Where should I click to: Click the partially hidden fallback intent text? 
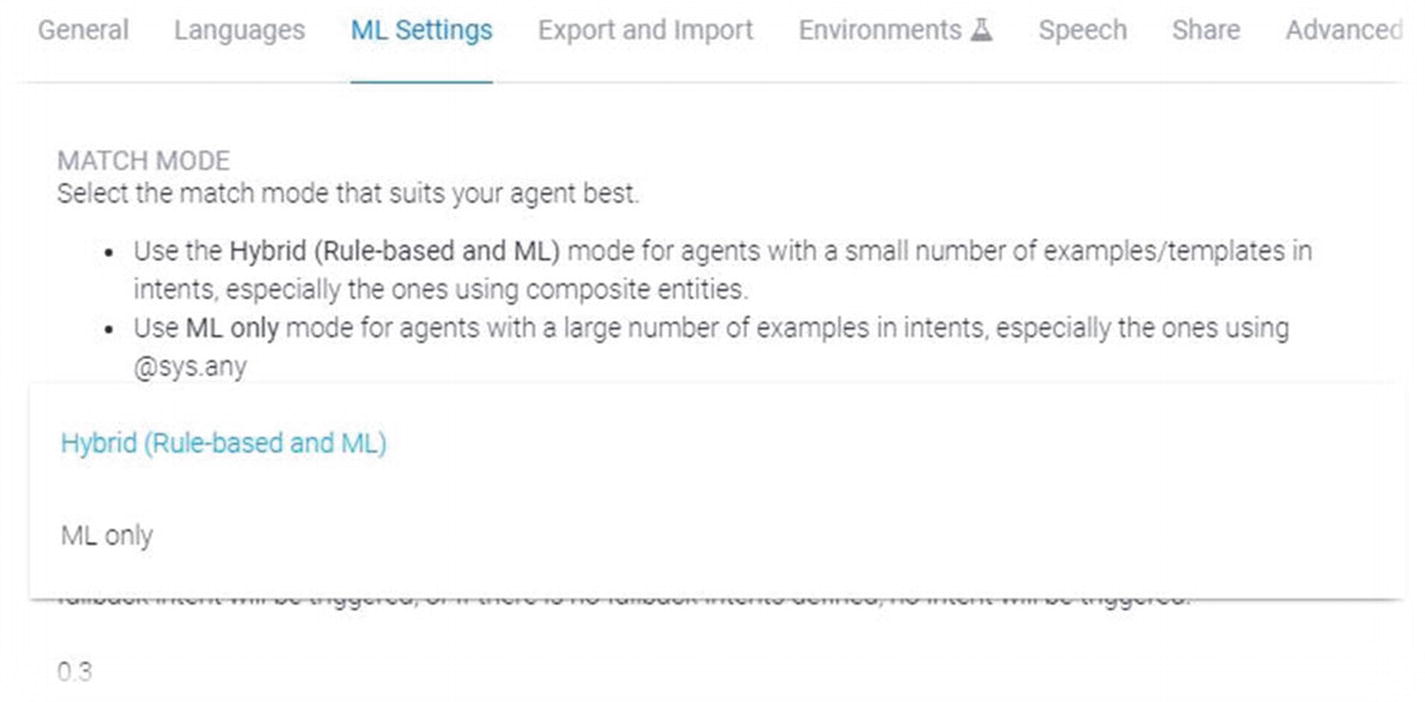624,597
